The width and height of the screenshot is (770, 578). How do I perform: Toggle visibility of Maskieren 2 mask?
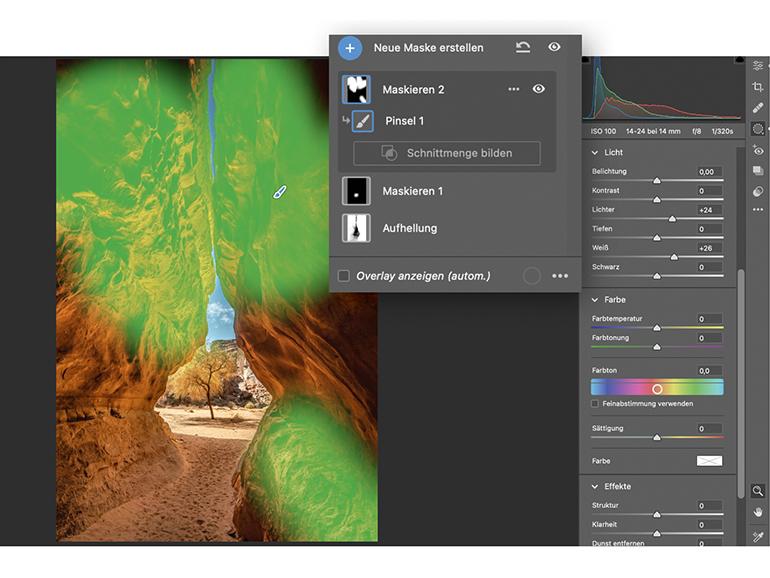tap(539, 89)
